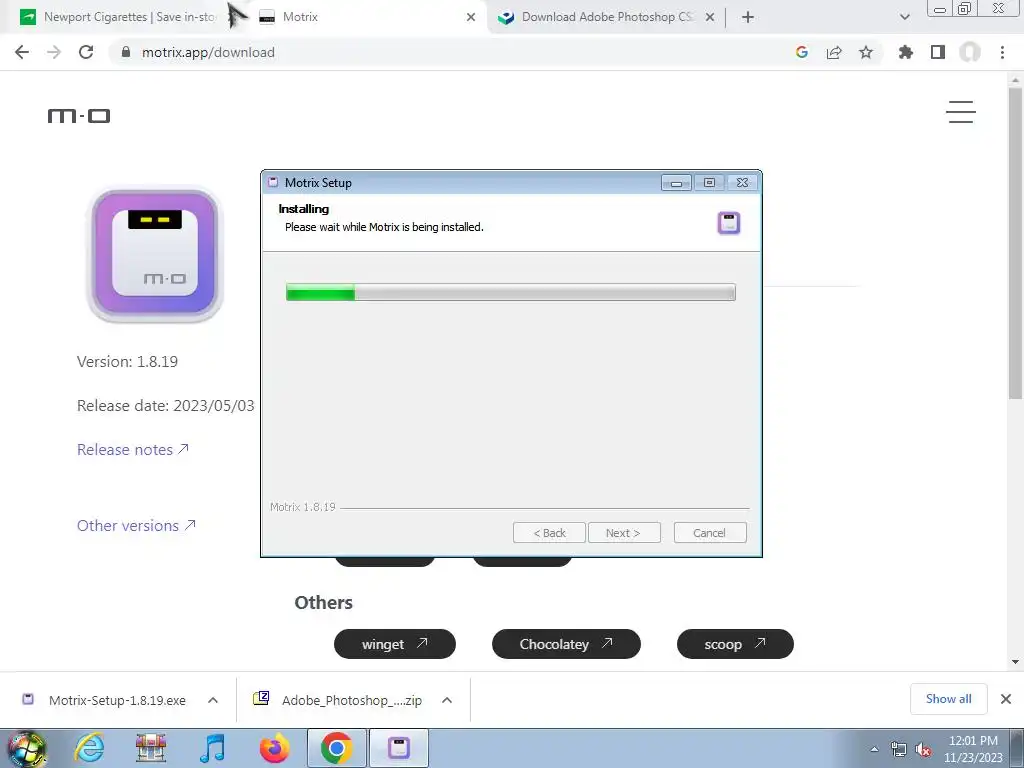Viewport: 1024px width, 768px height.
Task: Click the site lock icon in address bar
Action: click(126, 52)
